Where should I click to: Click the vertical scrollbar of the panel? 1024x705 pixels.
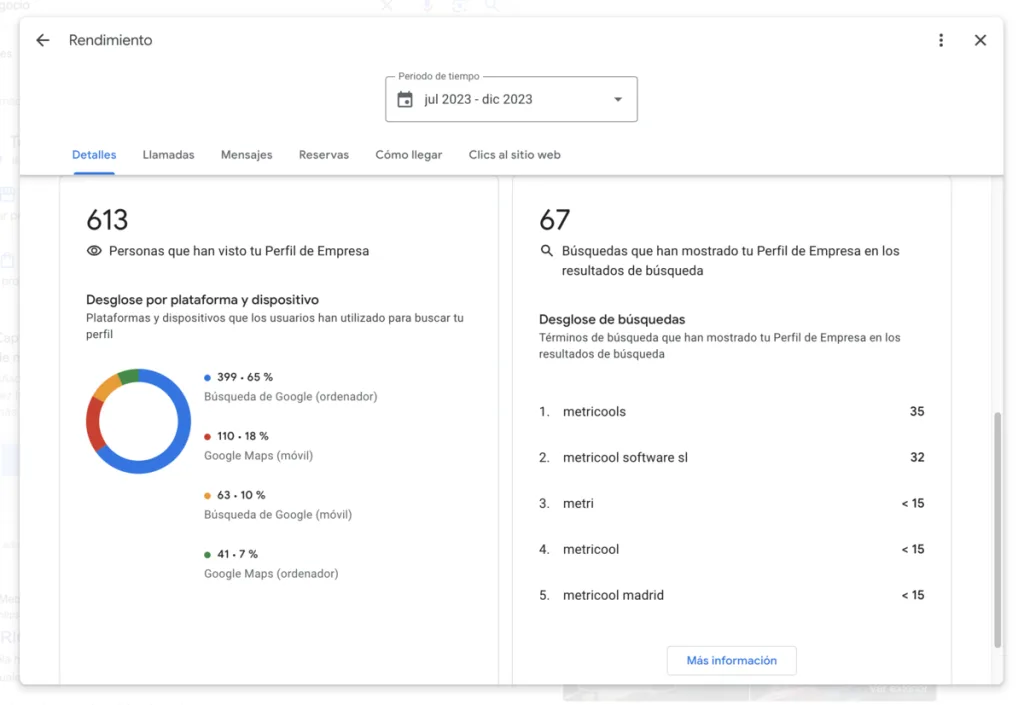tap(997, 529)
